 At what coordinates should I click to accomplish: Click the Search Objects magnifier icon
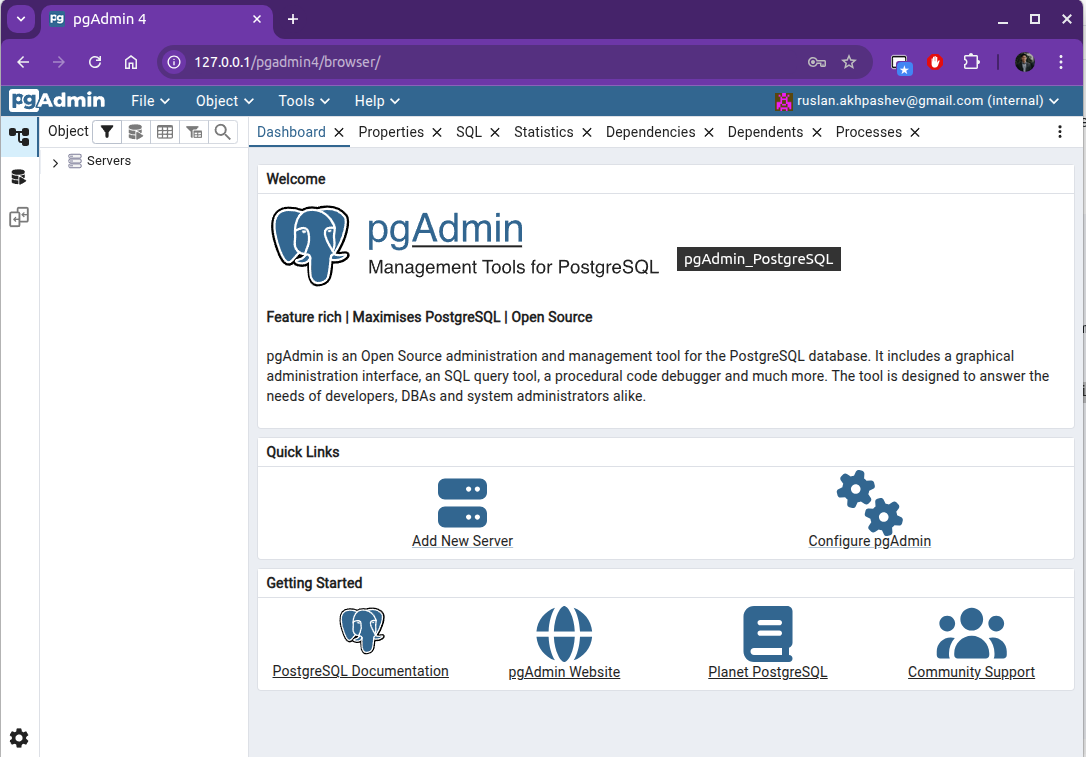click(x=223, y=132)
